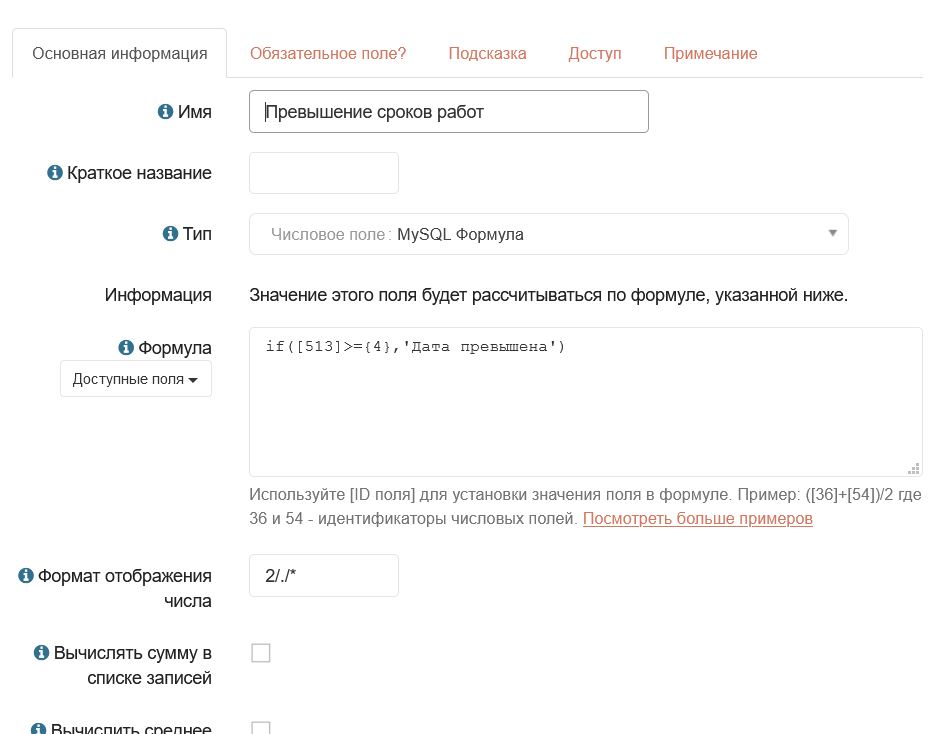Click the info icon beside Формула

pos(126,347)
